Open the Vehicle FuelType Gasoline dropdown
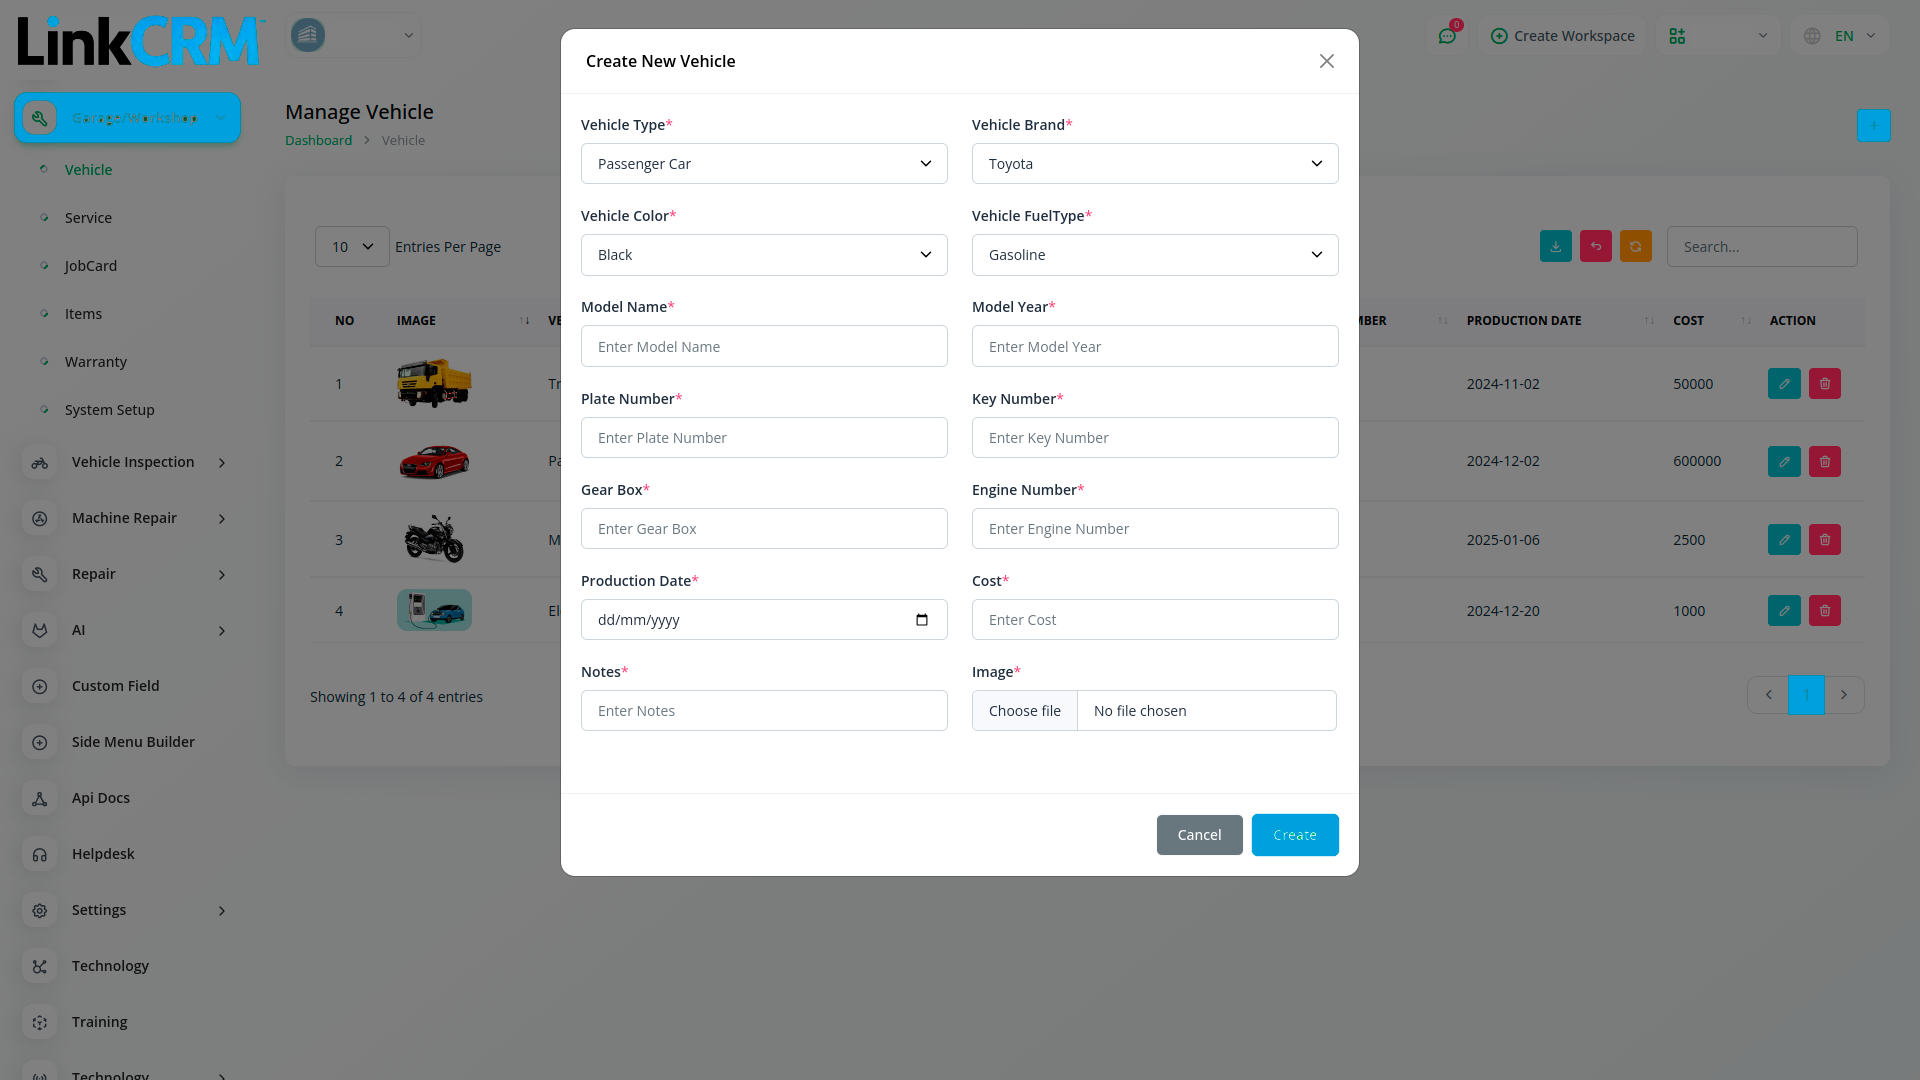 coord(1154,255)
